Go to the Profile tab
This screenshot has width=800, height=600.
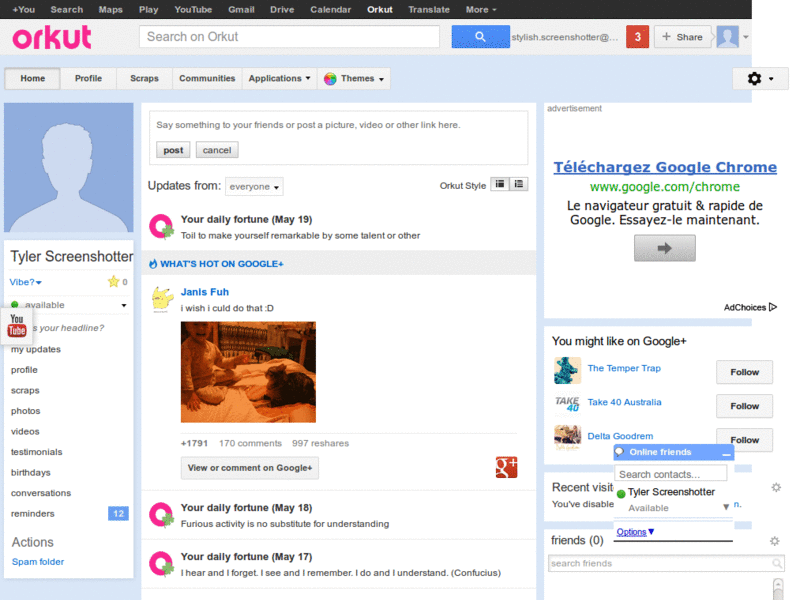pyautogui.click(x=88, y=79)
